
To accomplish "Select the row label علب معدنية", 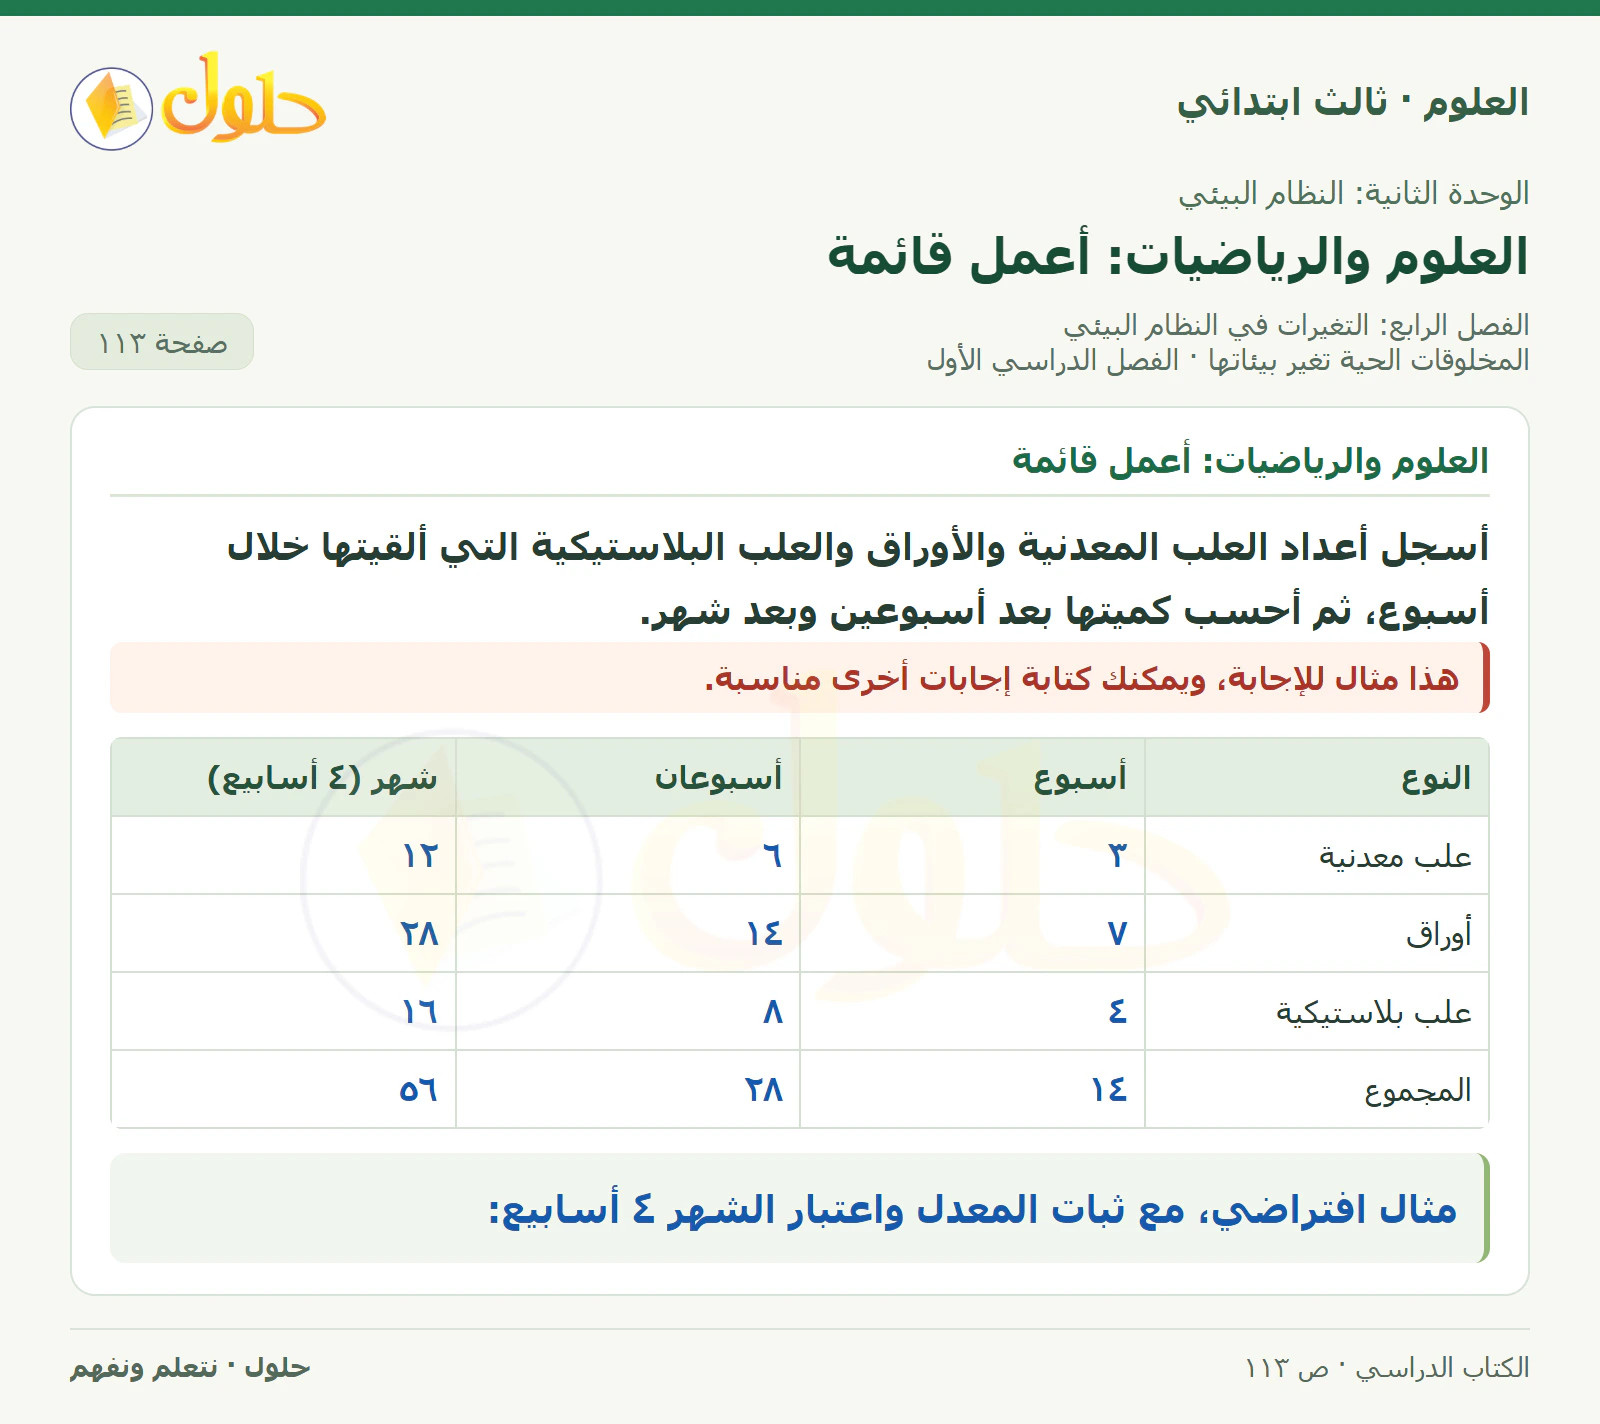I will 1395,856.
